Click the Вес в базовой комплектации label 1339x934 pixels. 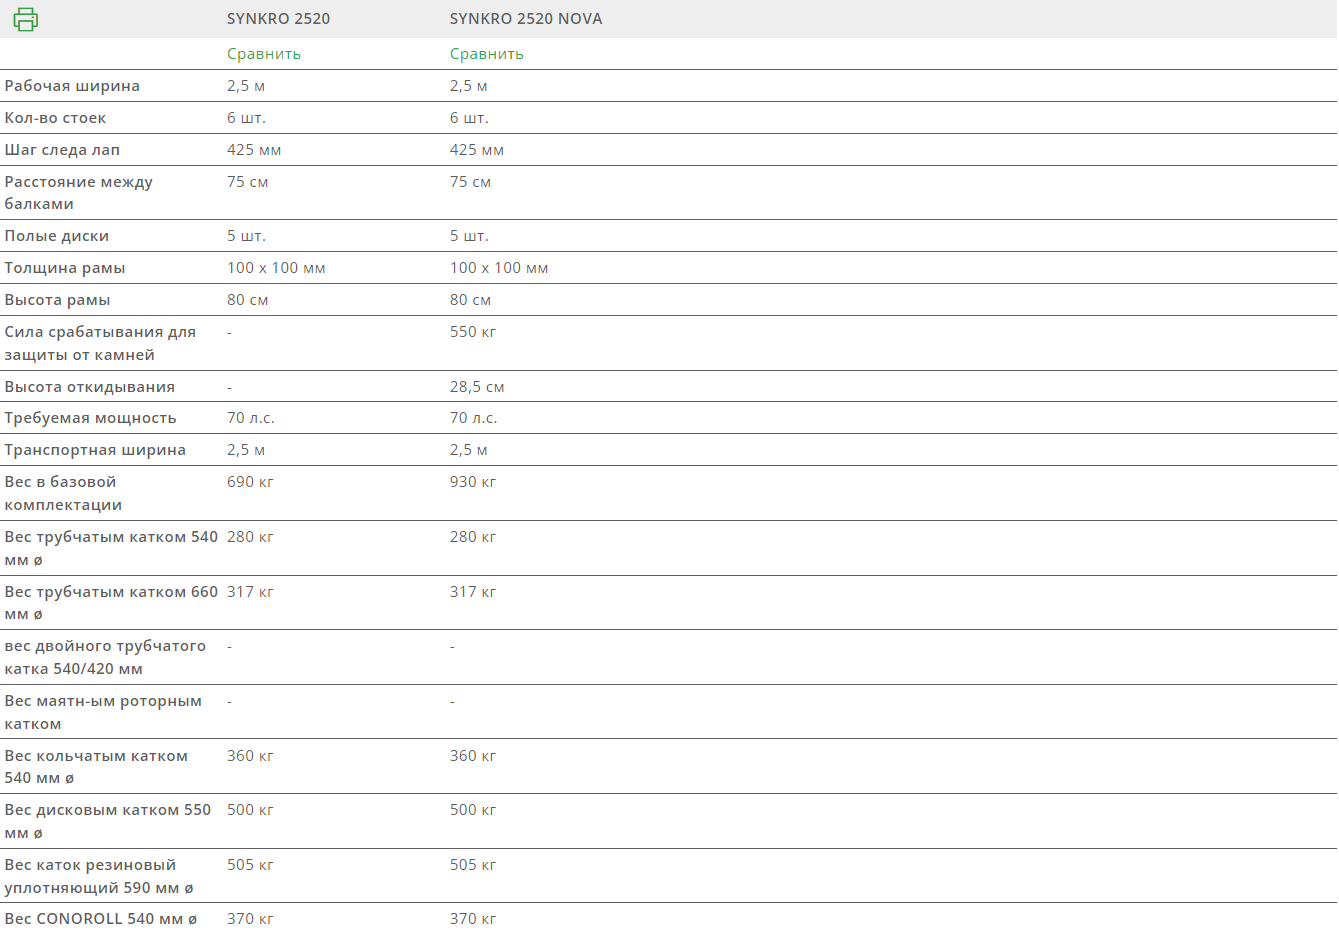[x=63, y=493]
